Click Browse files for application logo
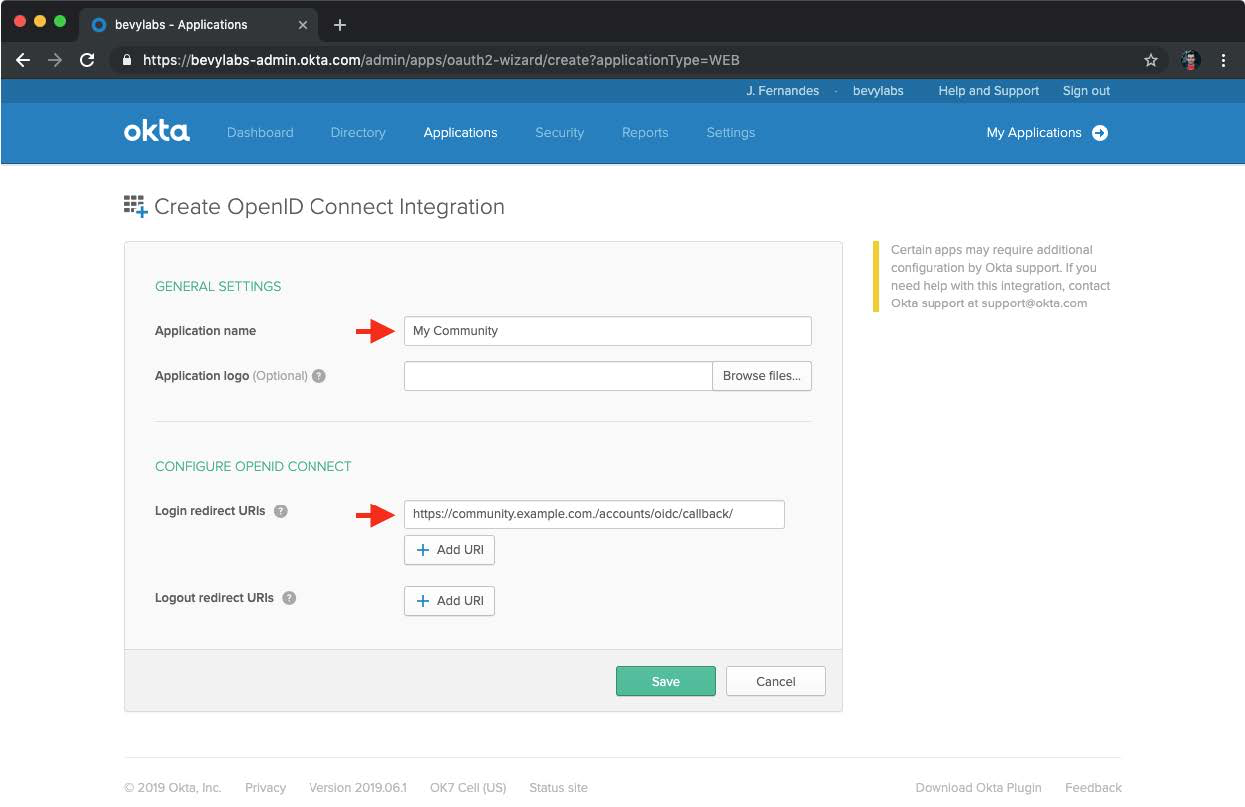Screen dimensions: 1245x807 pyautogui.click(x=761, y=376)
